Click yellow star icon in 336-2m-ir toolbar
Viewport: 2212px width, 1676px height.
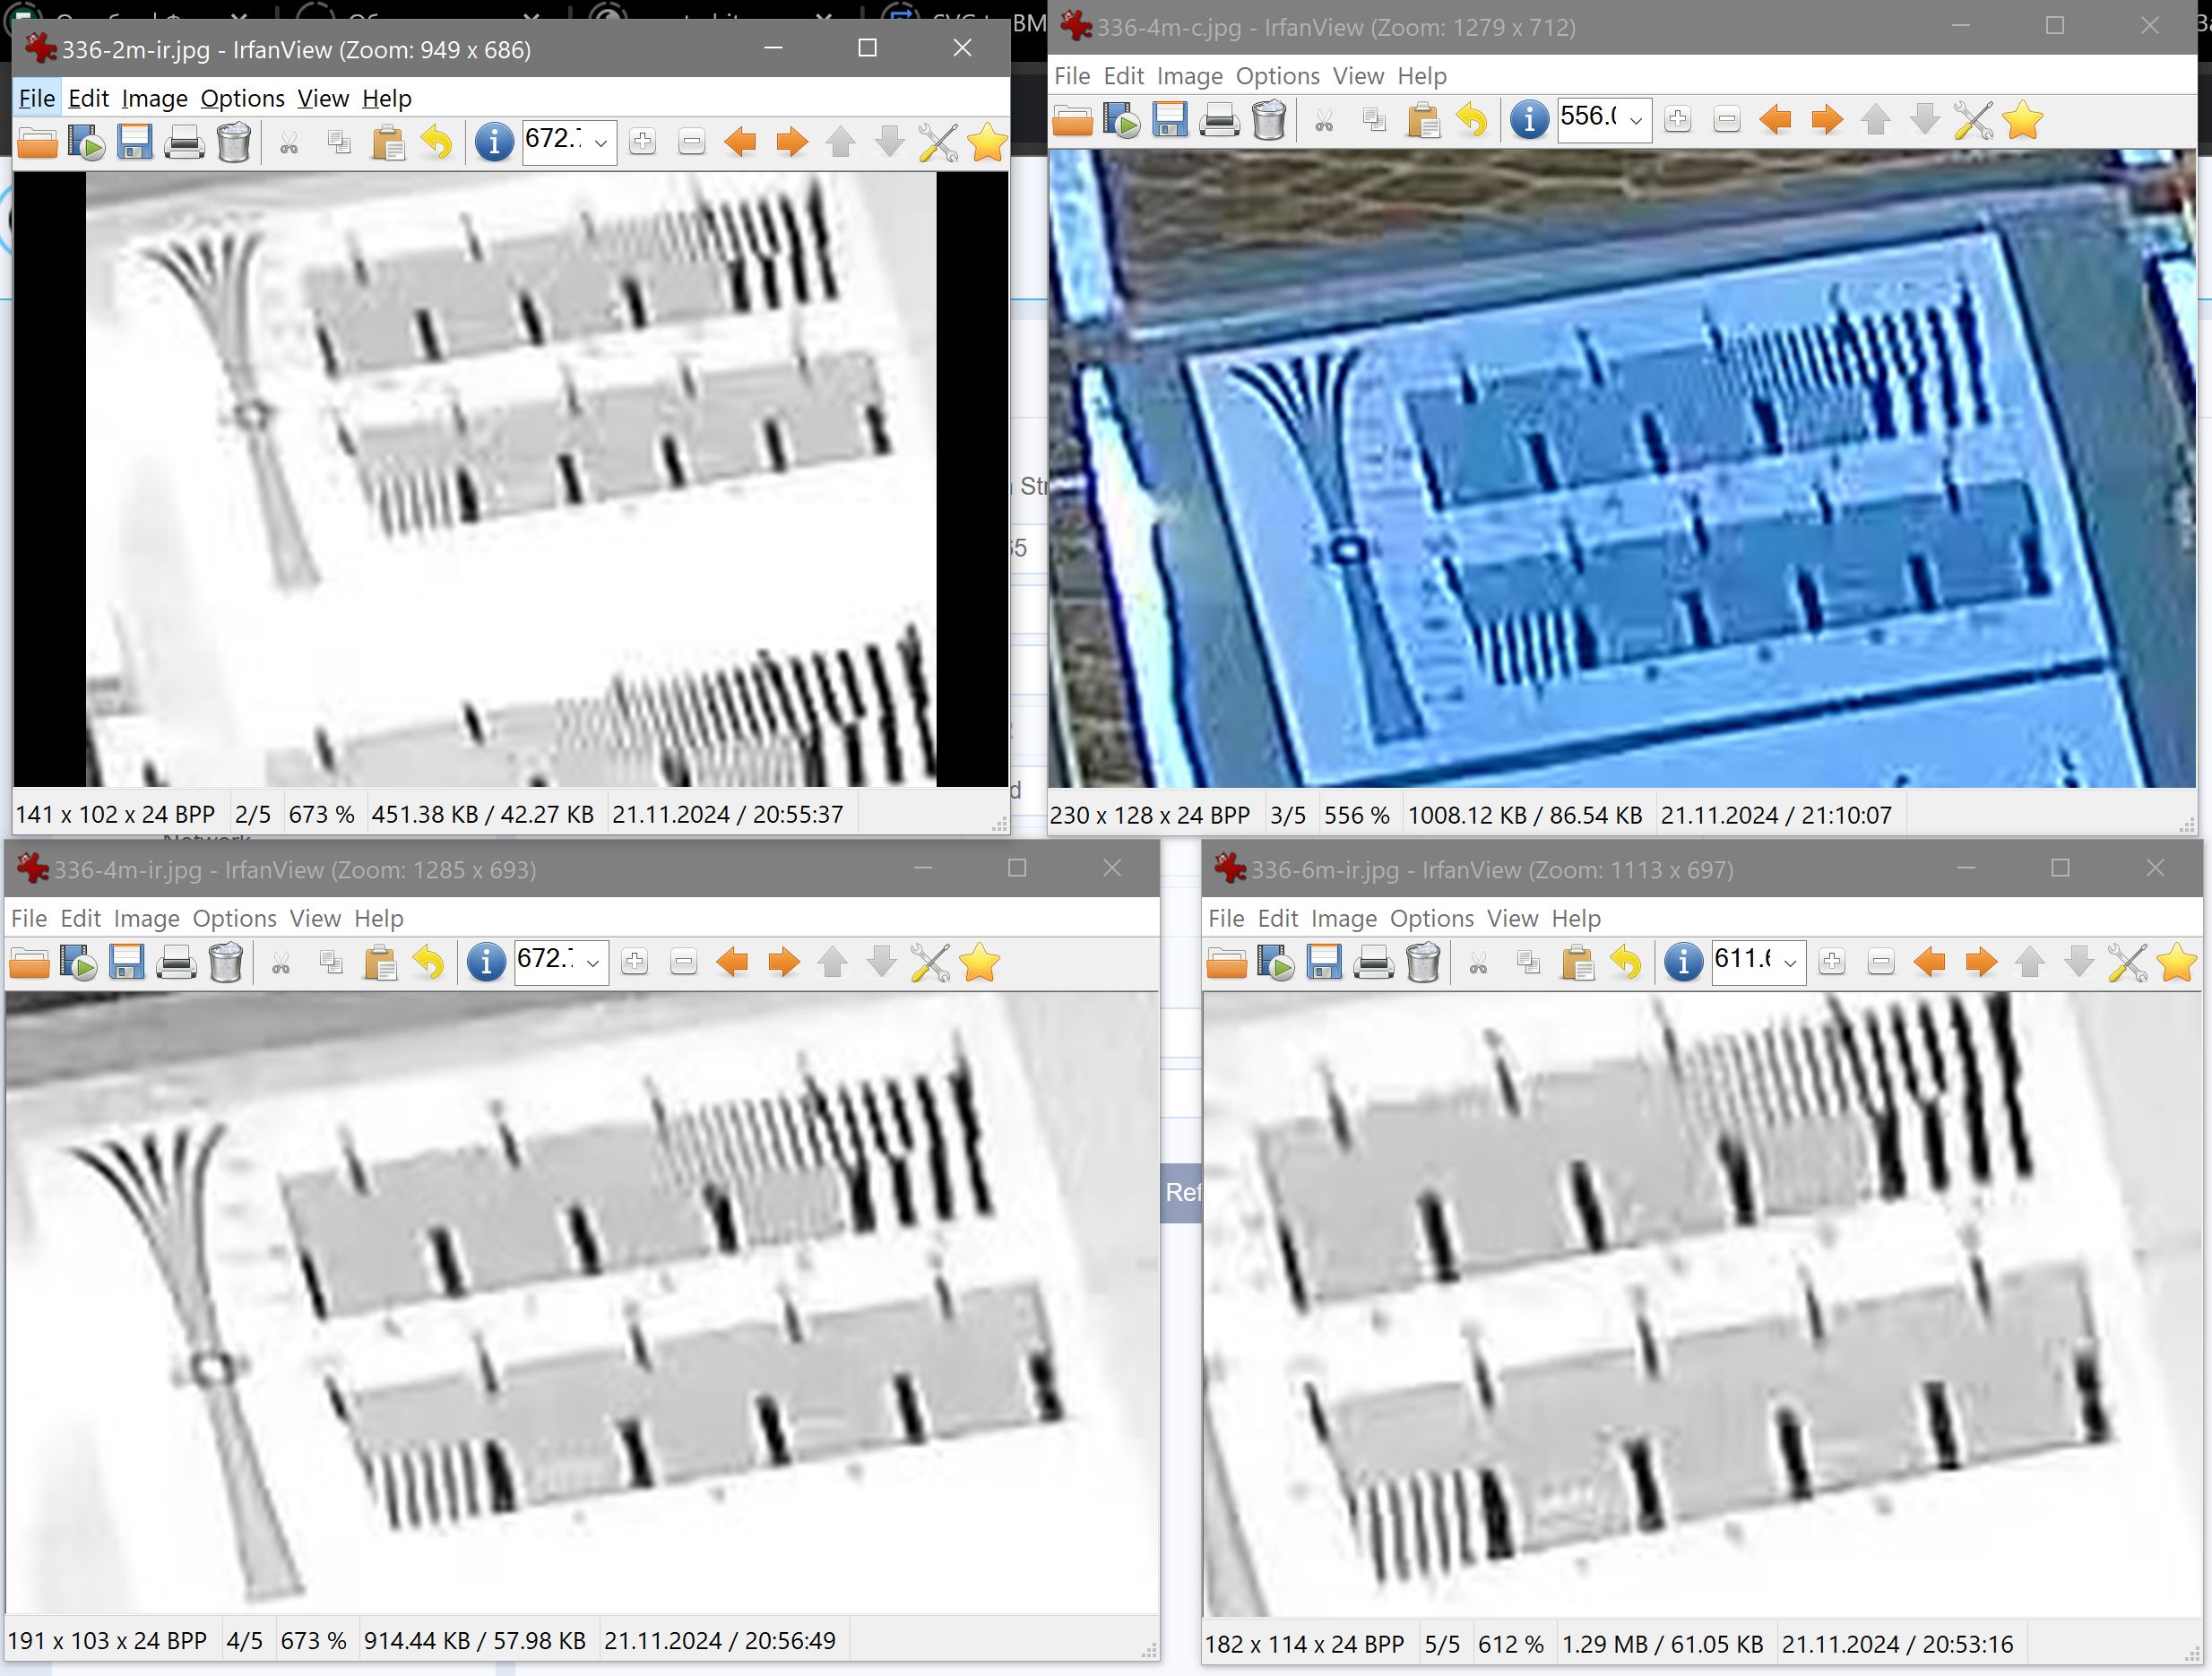pyautogui.click(x=987, y=143)
